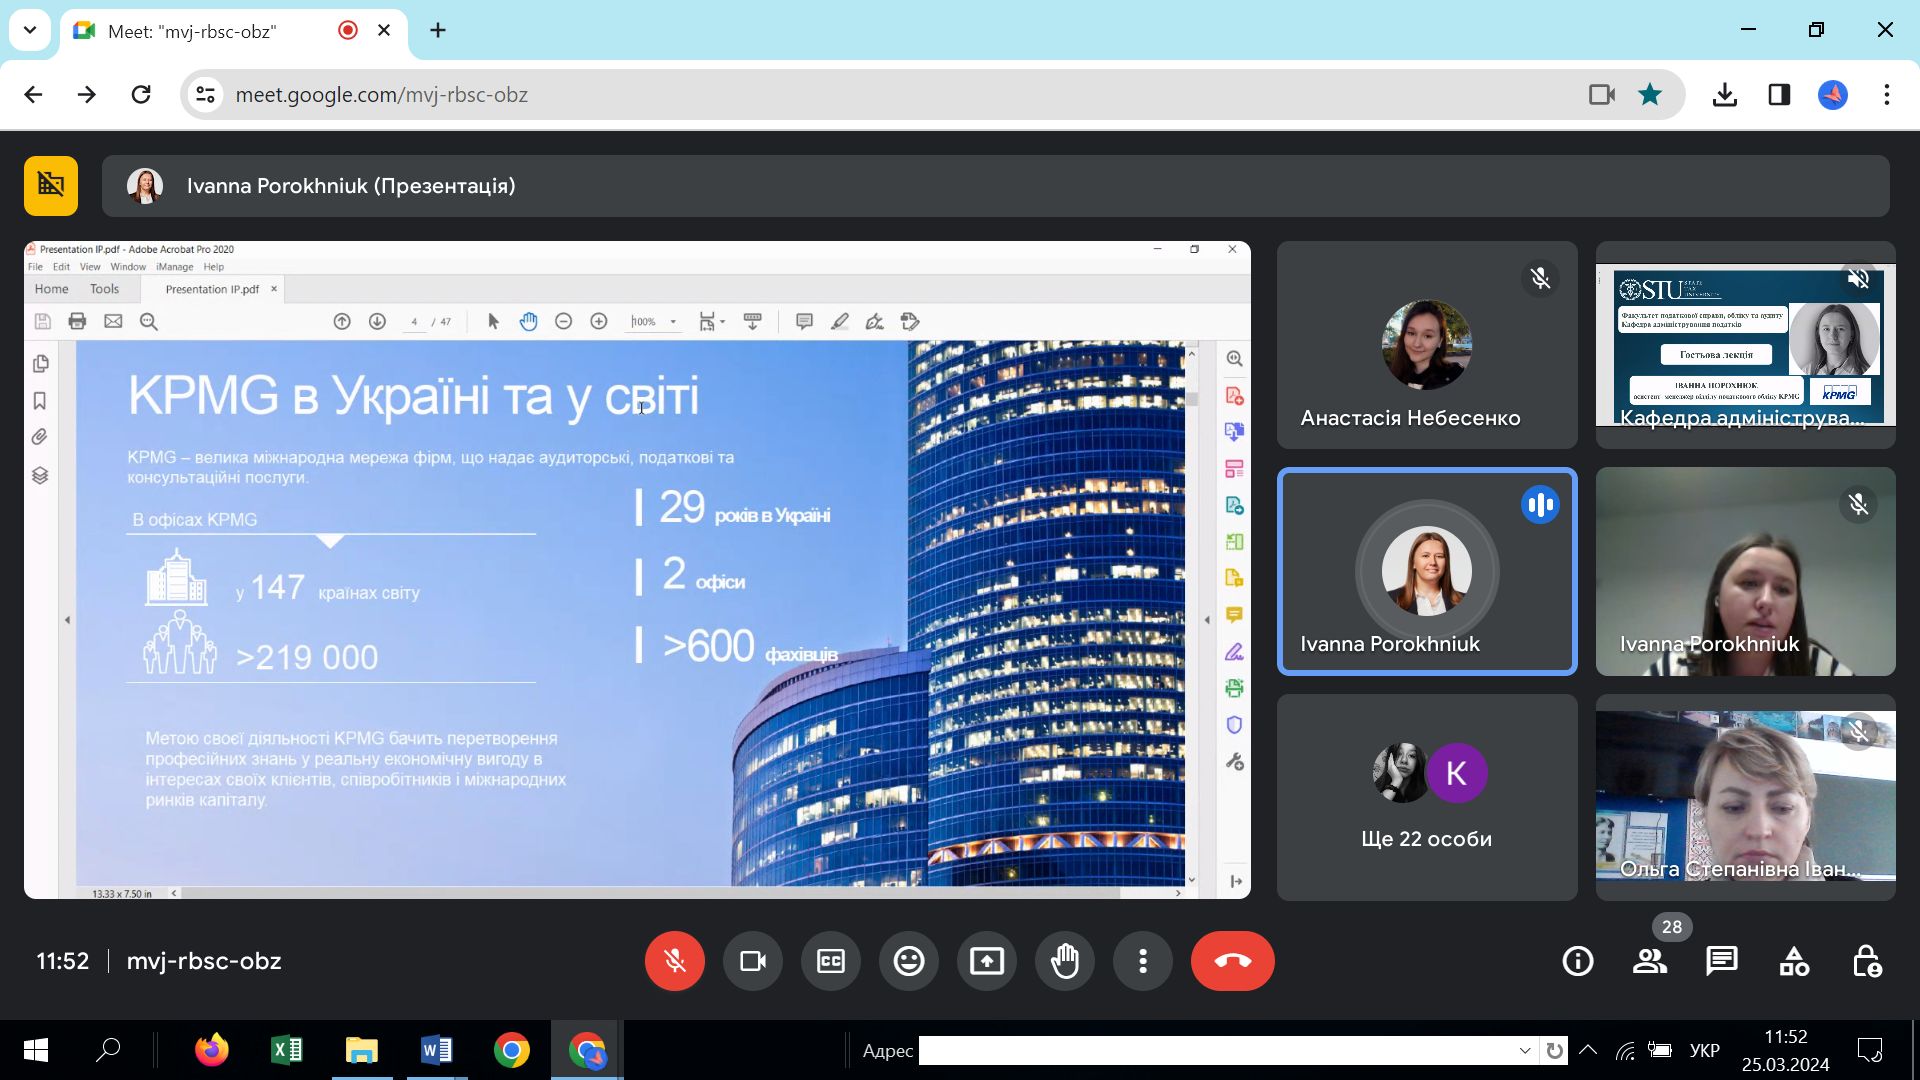Bookmark star in the address bar

(x=1650, y=95)
